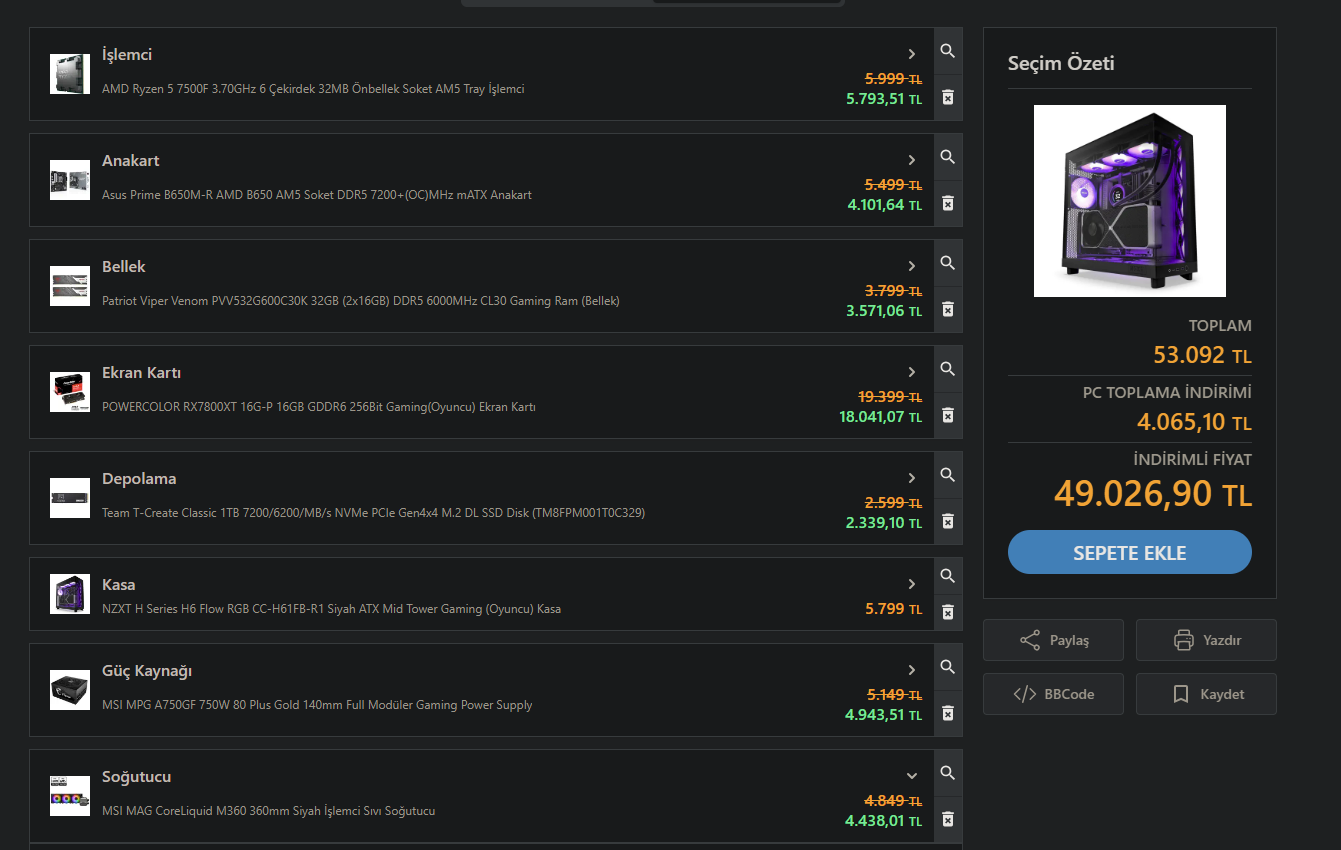Click the search icon for İşlemci row
This screenshot has height=850, width=1341.
[x=947, y=51]
